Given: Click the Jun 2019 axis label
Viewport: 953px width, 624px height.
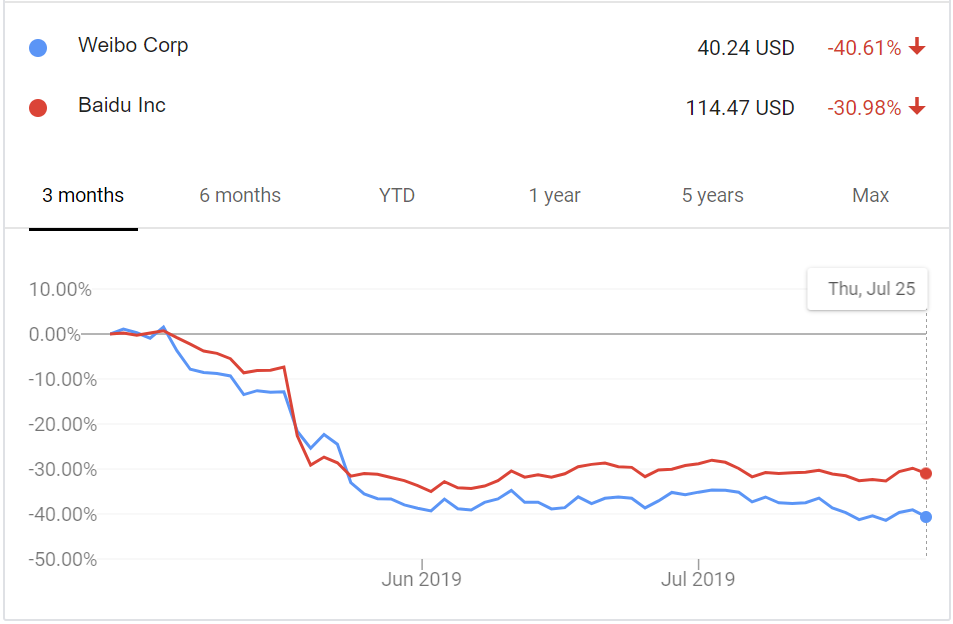Looking at the screenshot, I should 421,579.
